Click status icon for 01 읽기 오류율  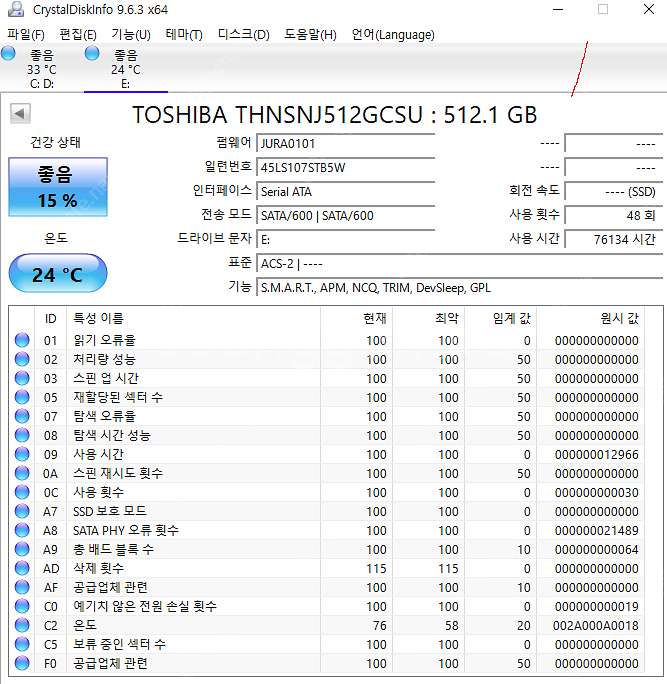pos(22,340)
